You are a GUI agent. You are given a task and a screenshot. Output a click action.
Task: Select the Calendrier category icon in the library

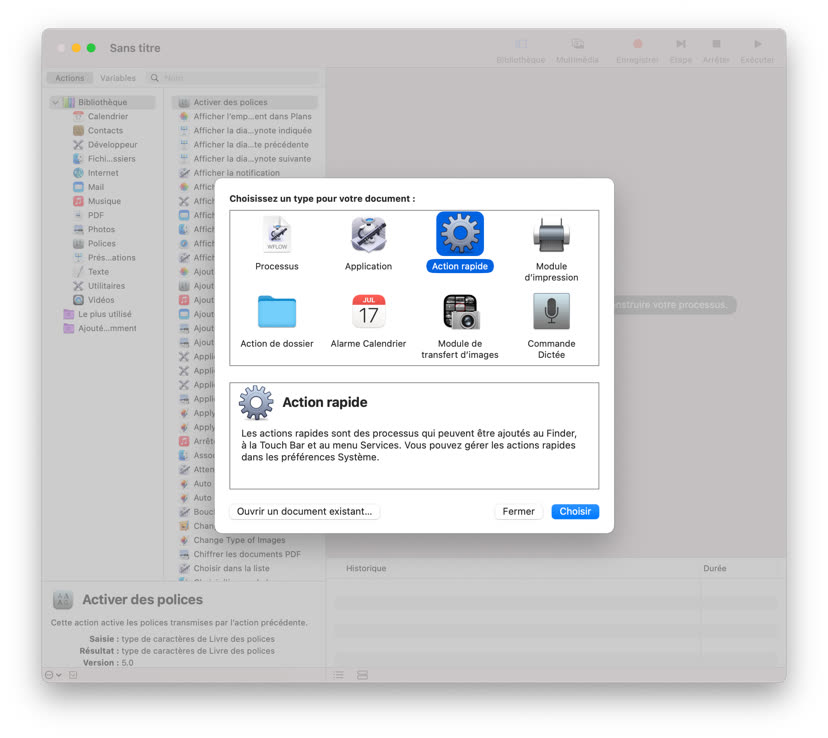pos(78,116)
